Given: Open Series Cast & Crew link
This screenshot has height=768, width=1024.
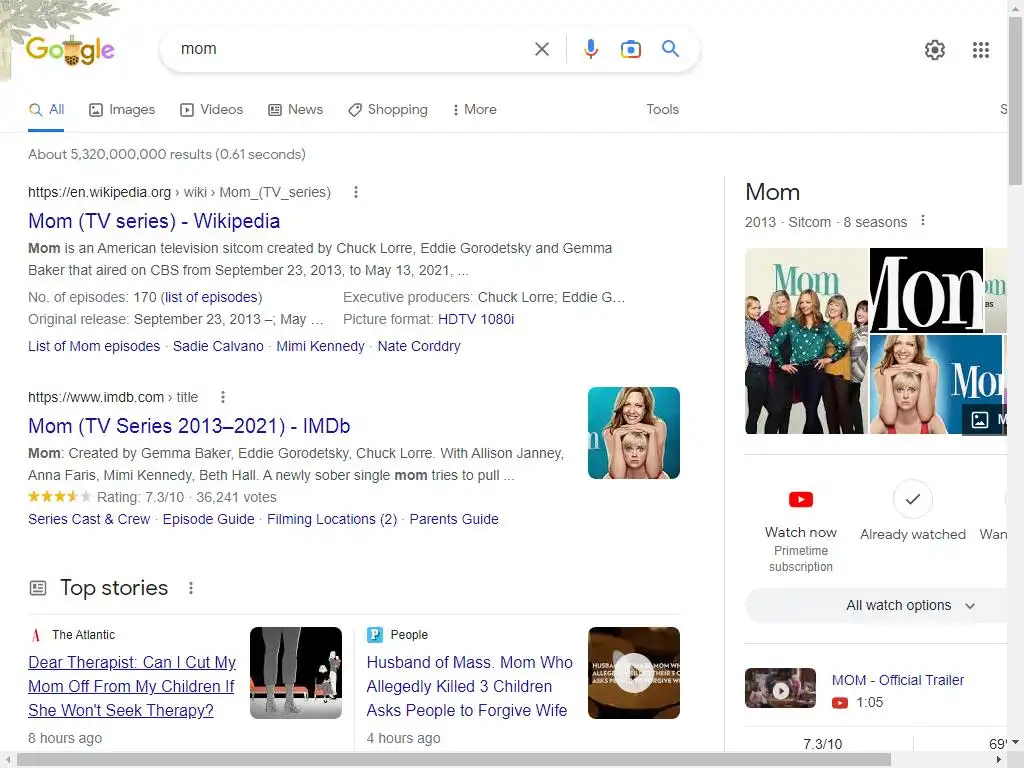Looking at the screenshot, I should (x=89, y=519).
